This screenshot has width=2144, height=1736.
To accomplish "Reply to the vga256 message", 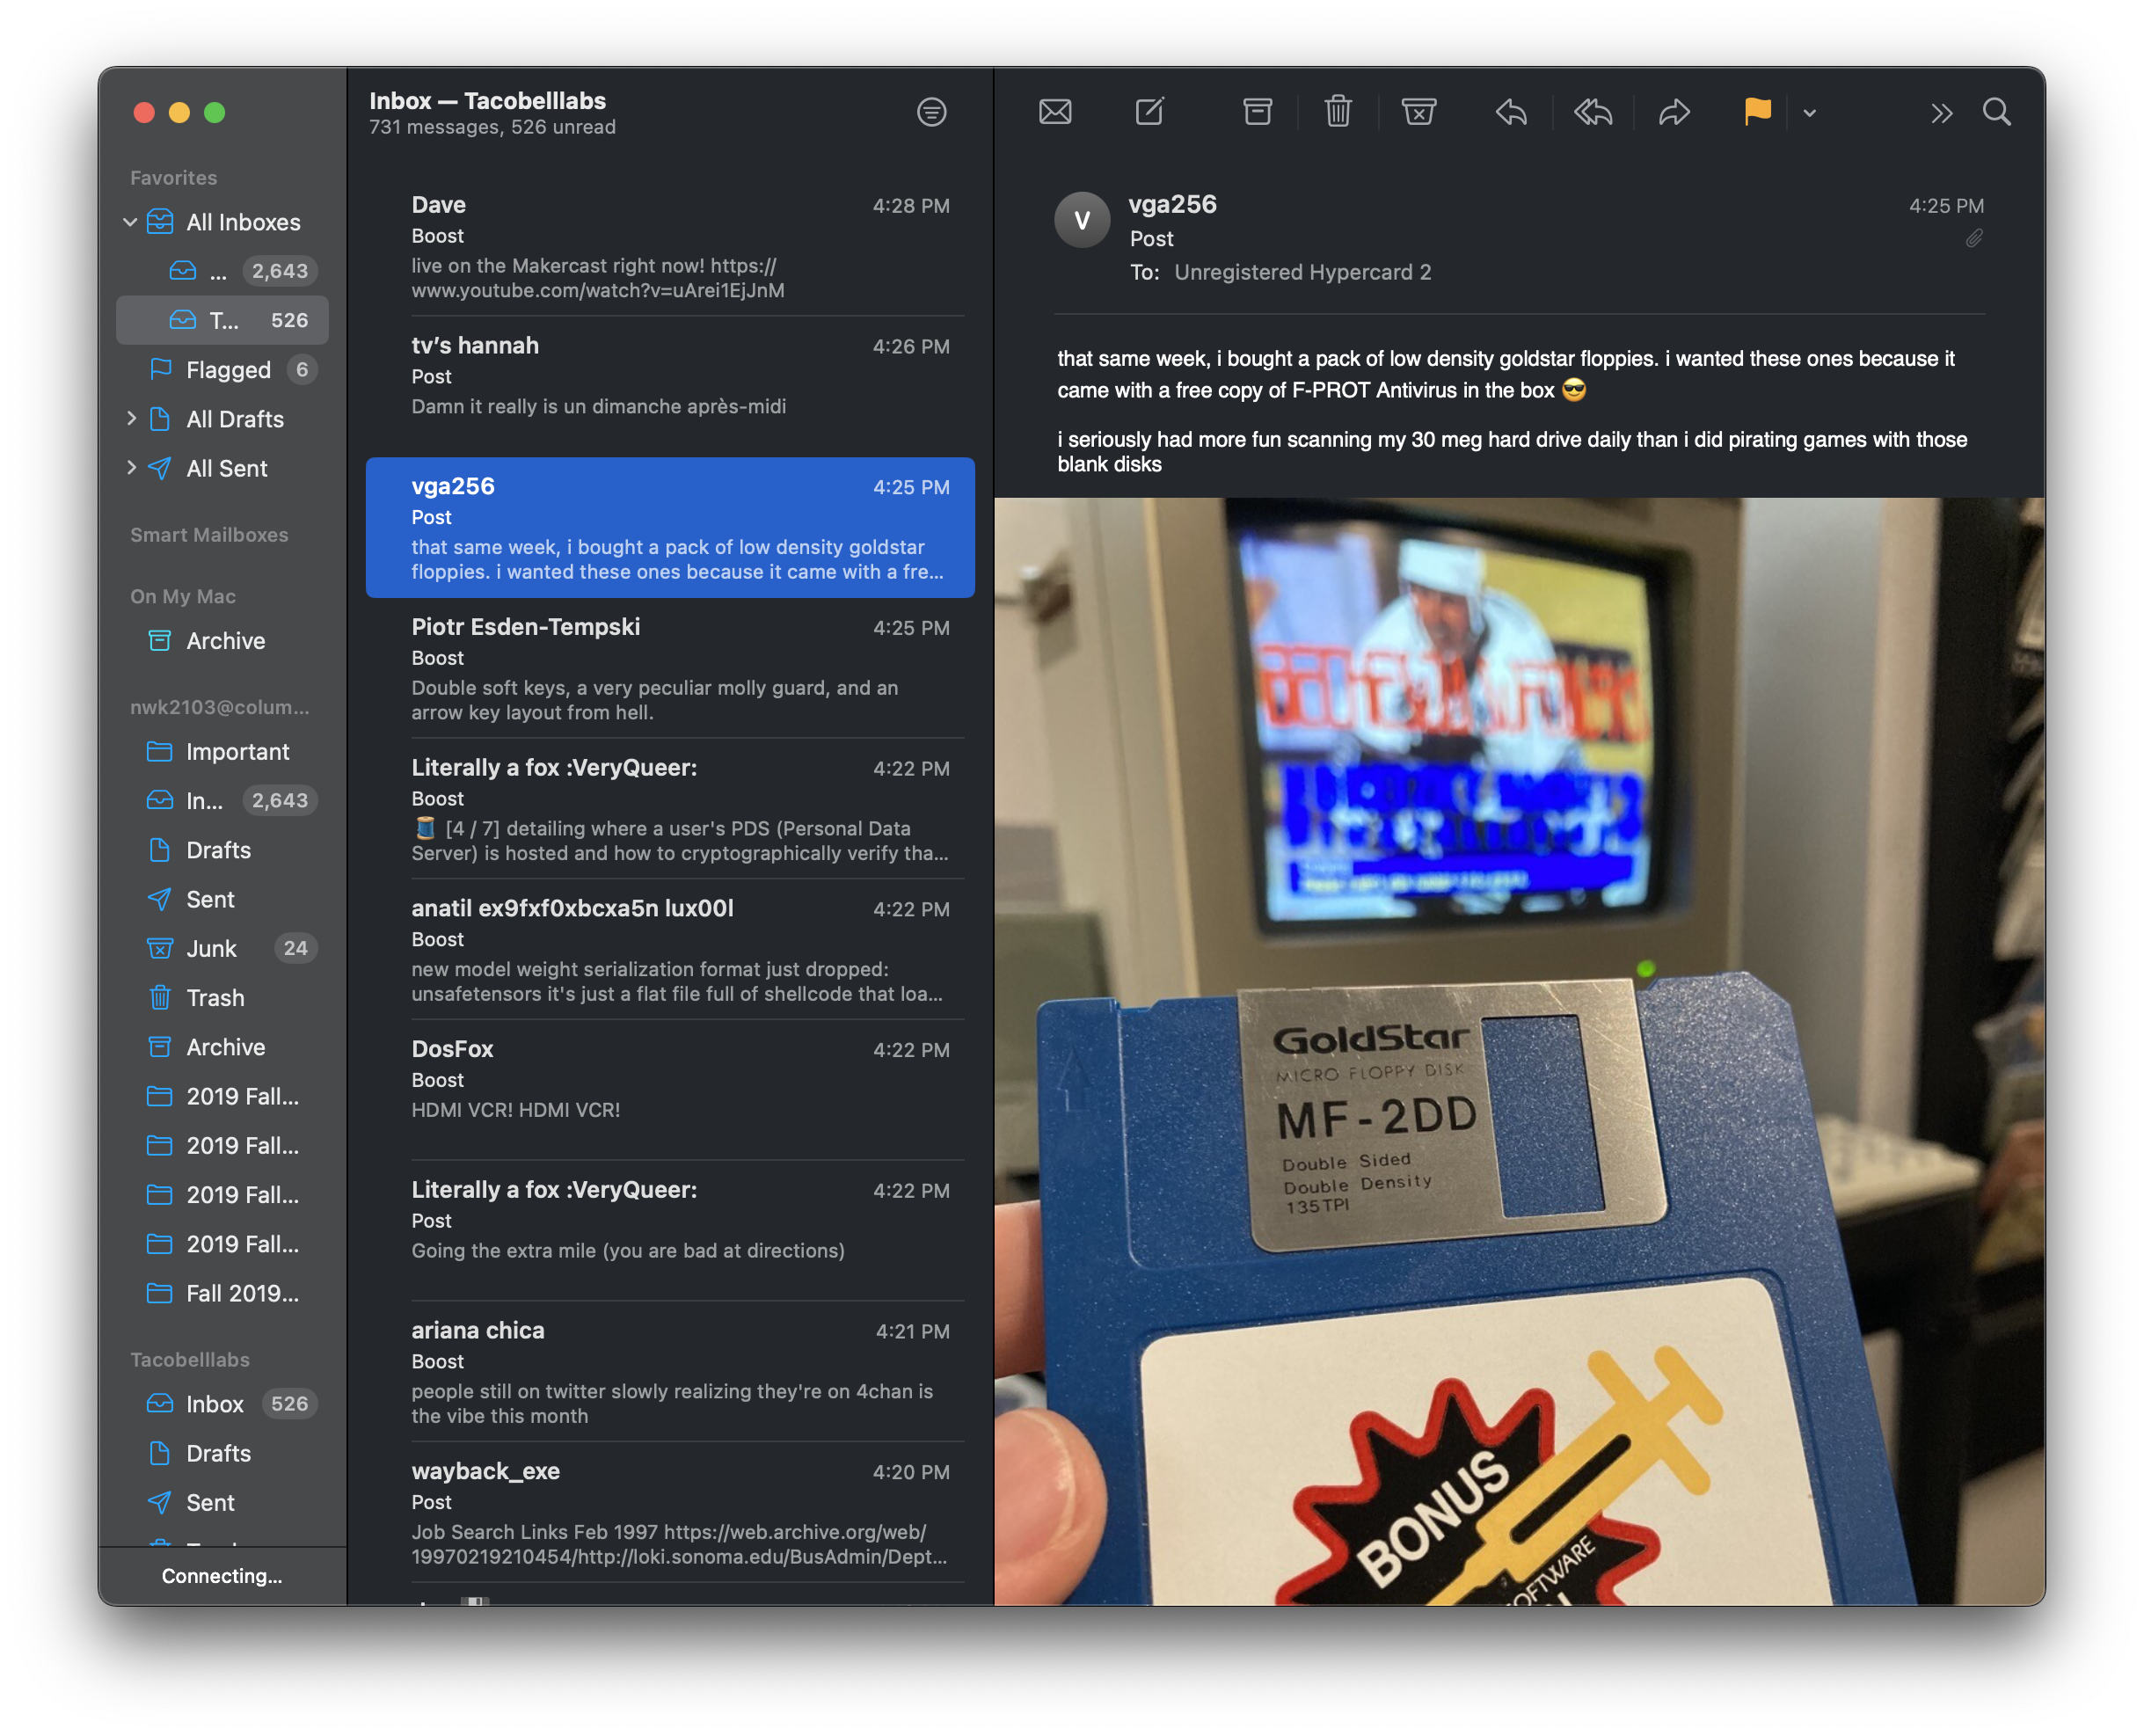I will pos(1511,112).
